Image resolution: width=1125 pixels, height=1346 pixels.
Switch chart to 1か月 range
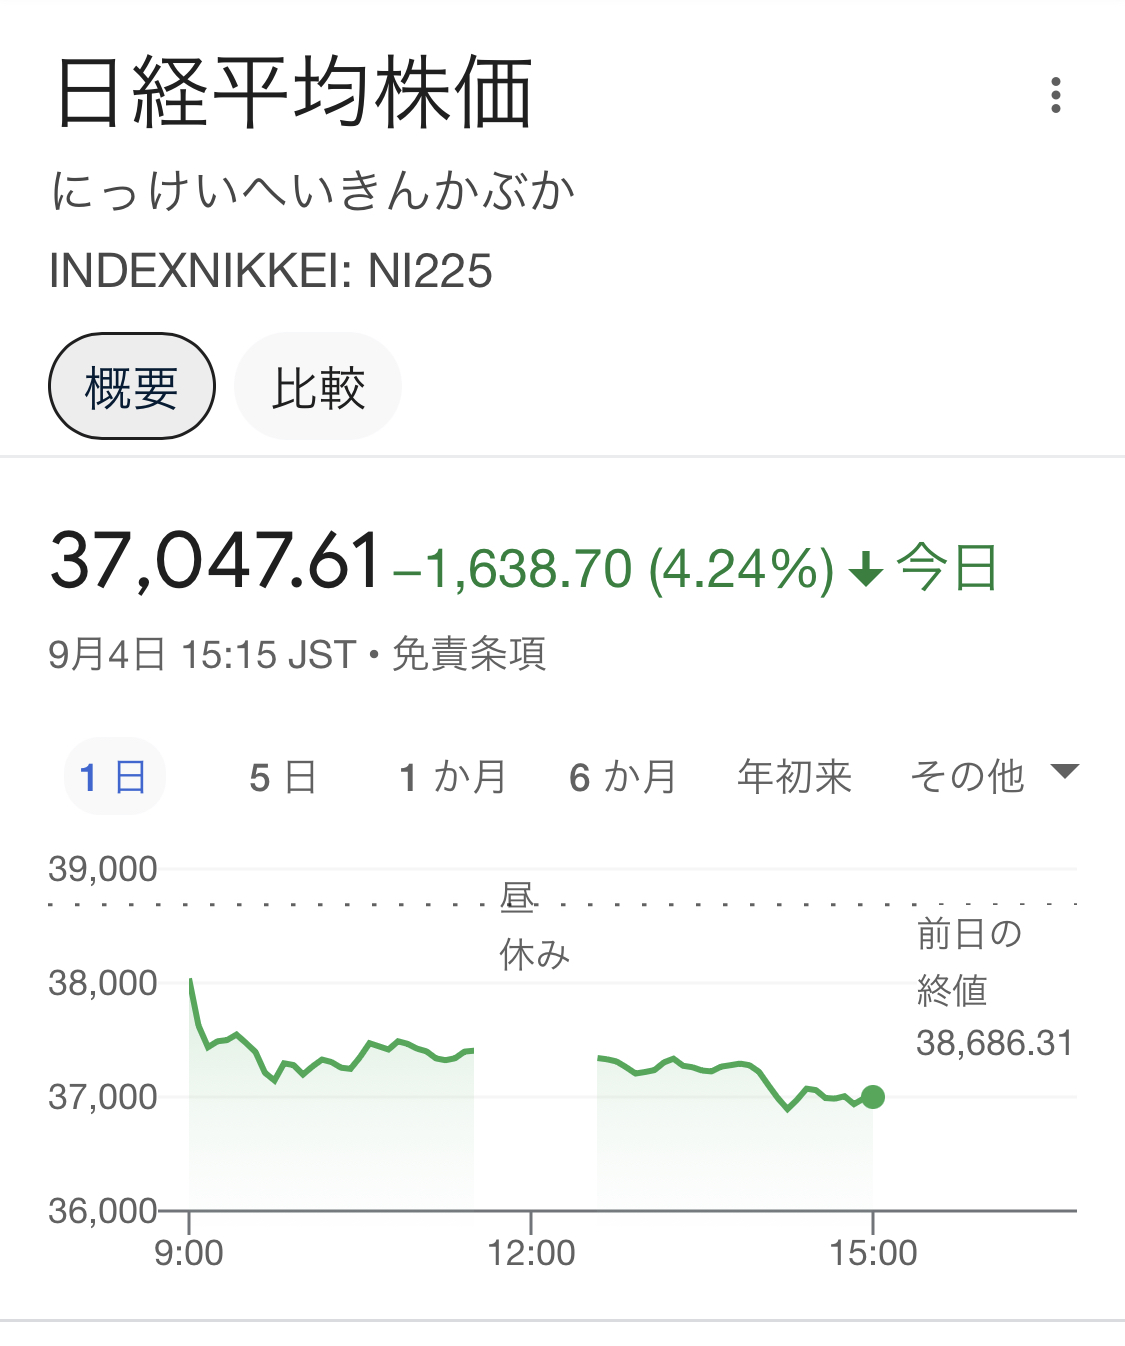(x=453, y=777)
